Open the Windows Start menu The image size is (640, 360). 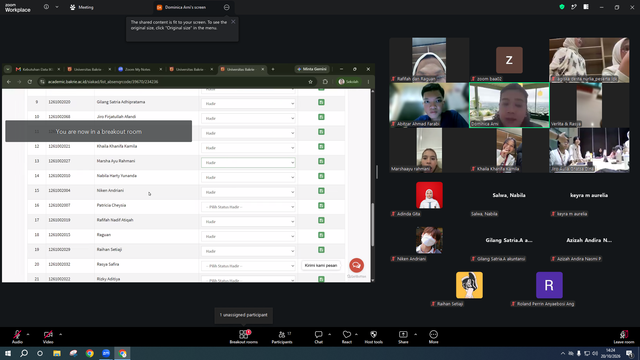(8, 353)
